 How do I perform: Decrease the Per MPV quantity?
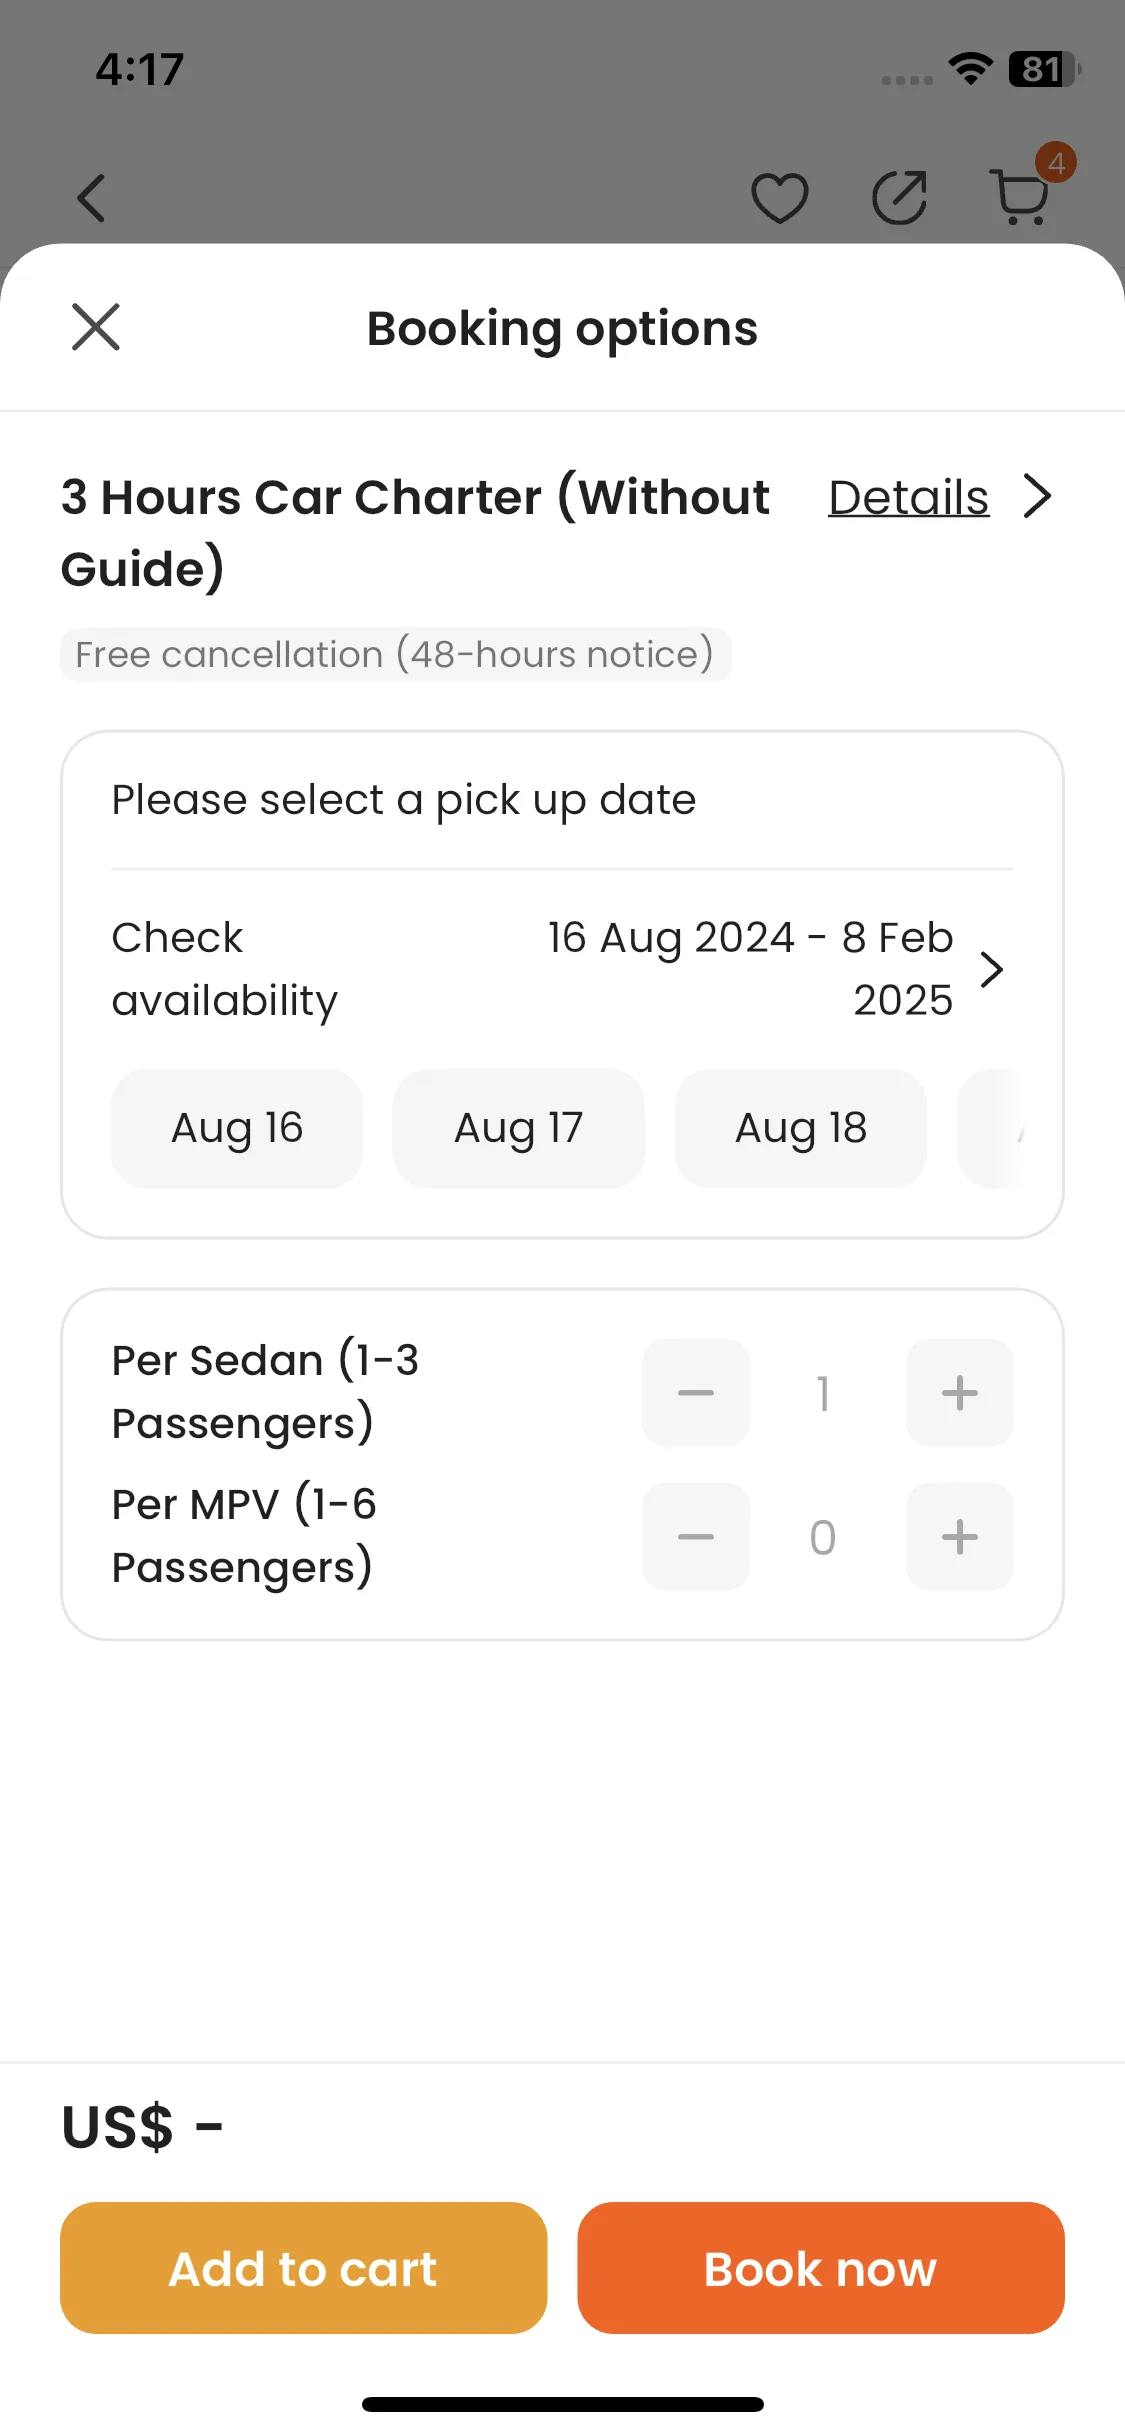tap(696, 1536)
